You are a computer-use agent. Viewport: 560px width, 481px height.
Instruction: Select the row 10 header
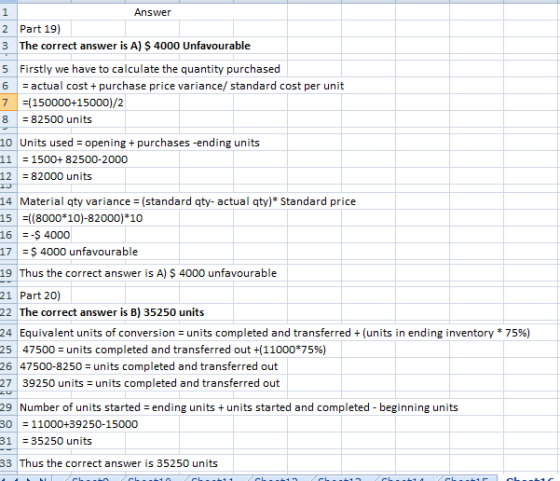click(x=8, y=142)
